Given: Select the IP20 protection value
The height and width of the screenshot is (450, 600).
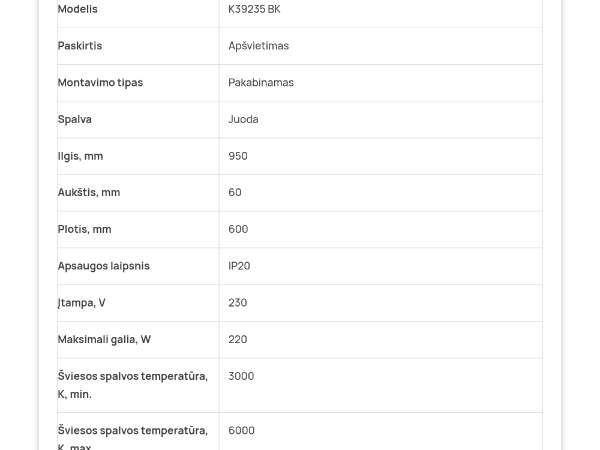Looking at the screenshot, I should tap(239, 266).
